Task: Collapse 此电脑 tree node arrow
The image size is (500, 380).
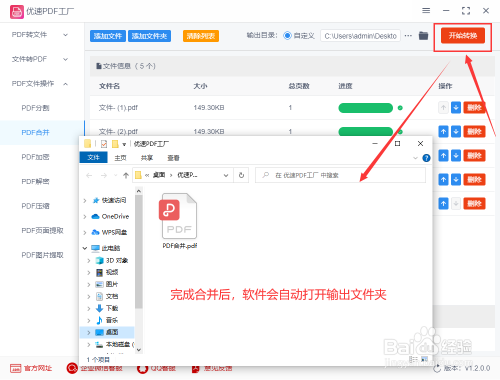Action: coord(85,248)
